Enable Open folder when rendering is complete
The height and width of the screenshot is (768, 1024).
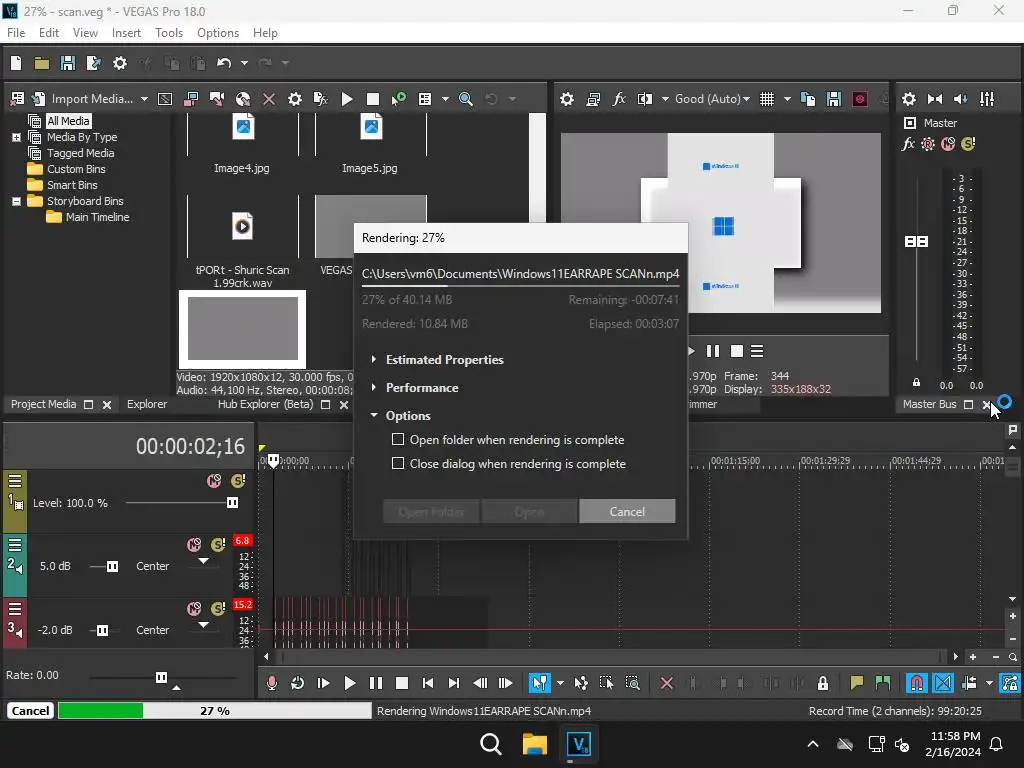click(398, 440)
